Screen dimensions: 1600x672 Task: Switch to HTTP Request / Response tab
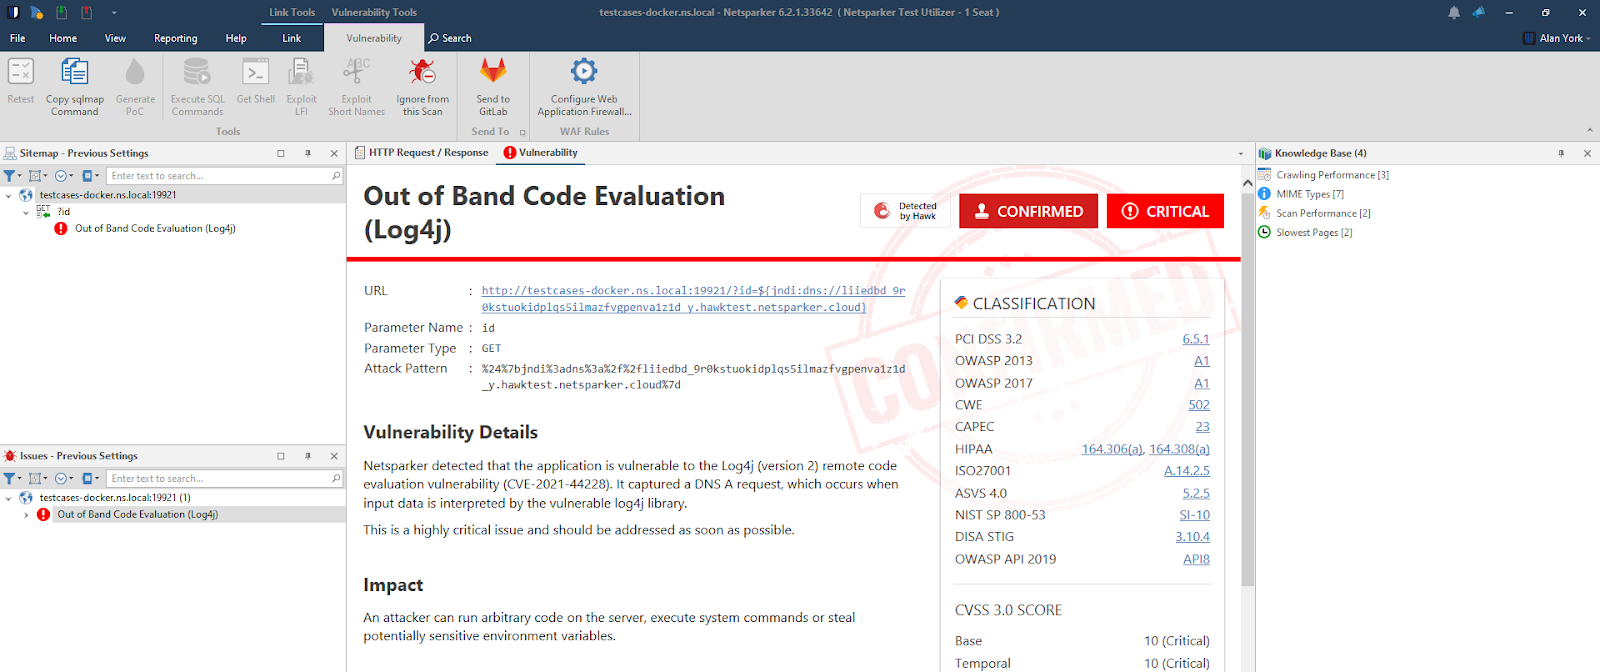coord(422,153)
